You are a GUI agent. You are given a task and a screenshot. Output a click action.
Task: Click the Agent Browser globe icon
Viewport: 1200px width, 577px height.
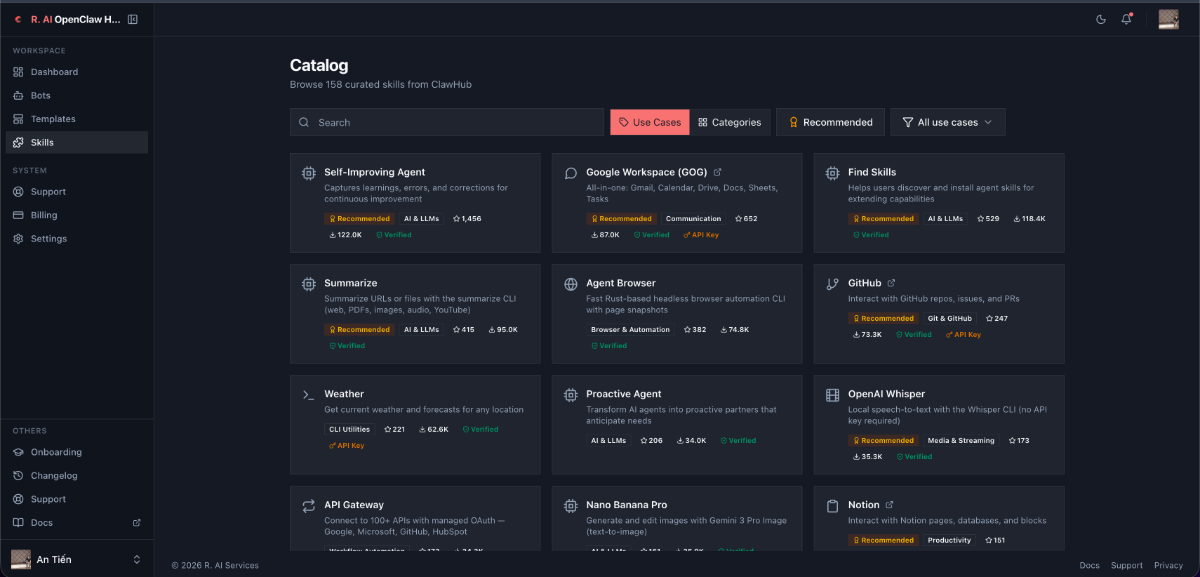point(571,284)
